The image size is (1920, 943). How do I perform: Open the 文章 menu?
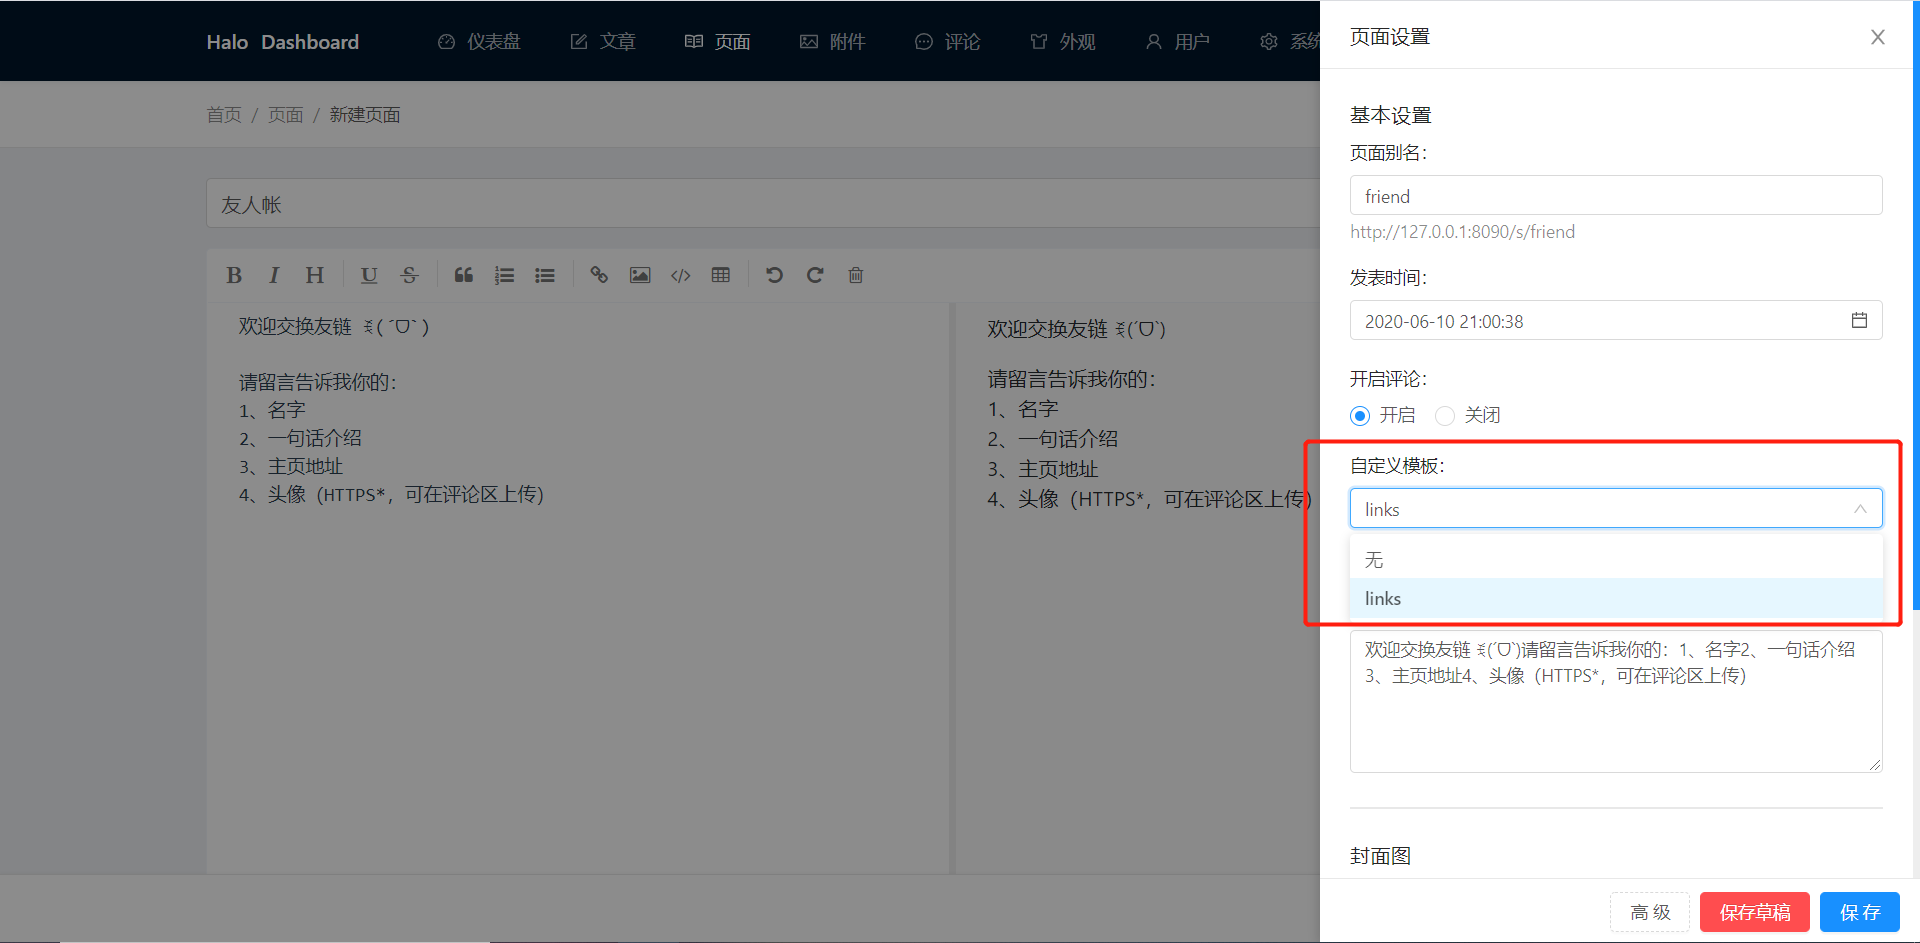click(603, 42)
